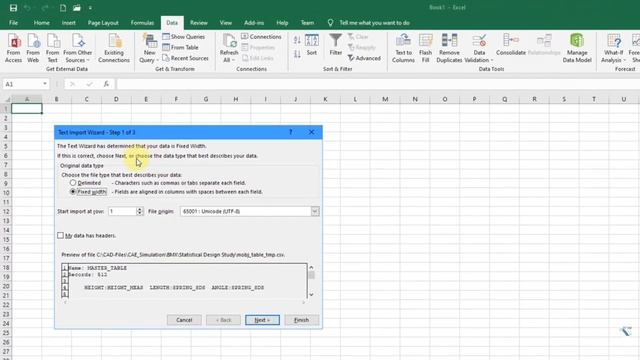
Task: Click Connections in the ribbon
Action: [x=261, y=37]
